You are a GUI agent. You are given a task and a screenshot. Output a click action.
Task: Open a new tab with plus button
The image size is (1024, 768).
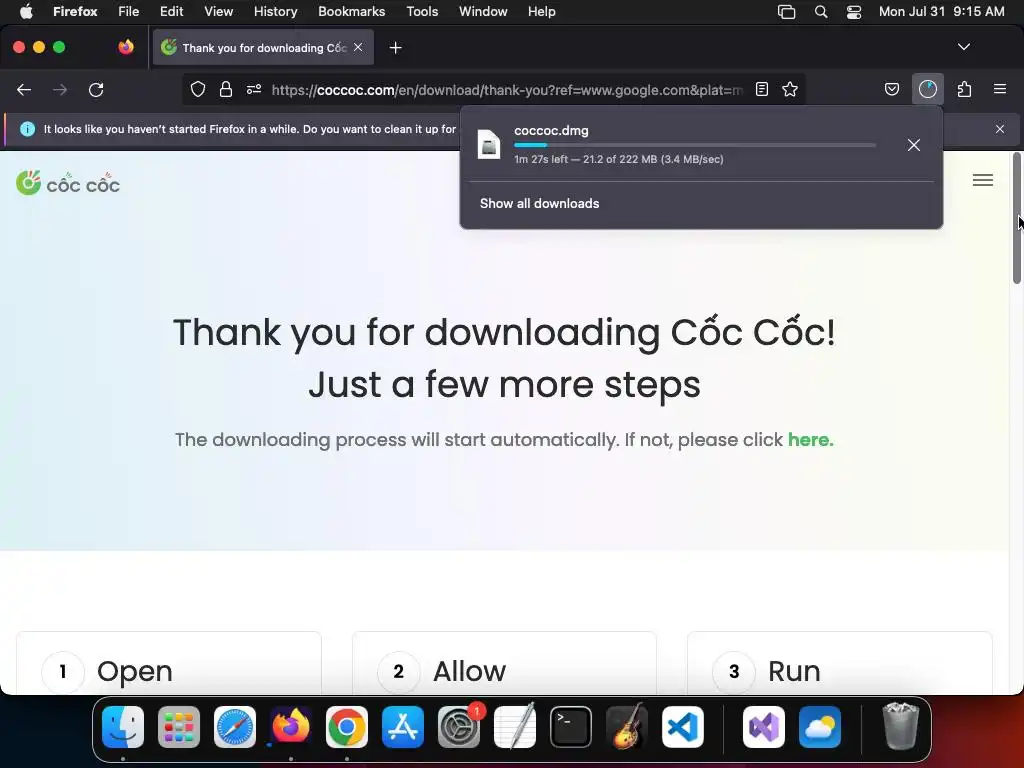[395, 48]
